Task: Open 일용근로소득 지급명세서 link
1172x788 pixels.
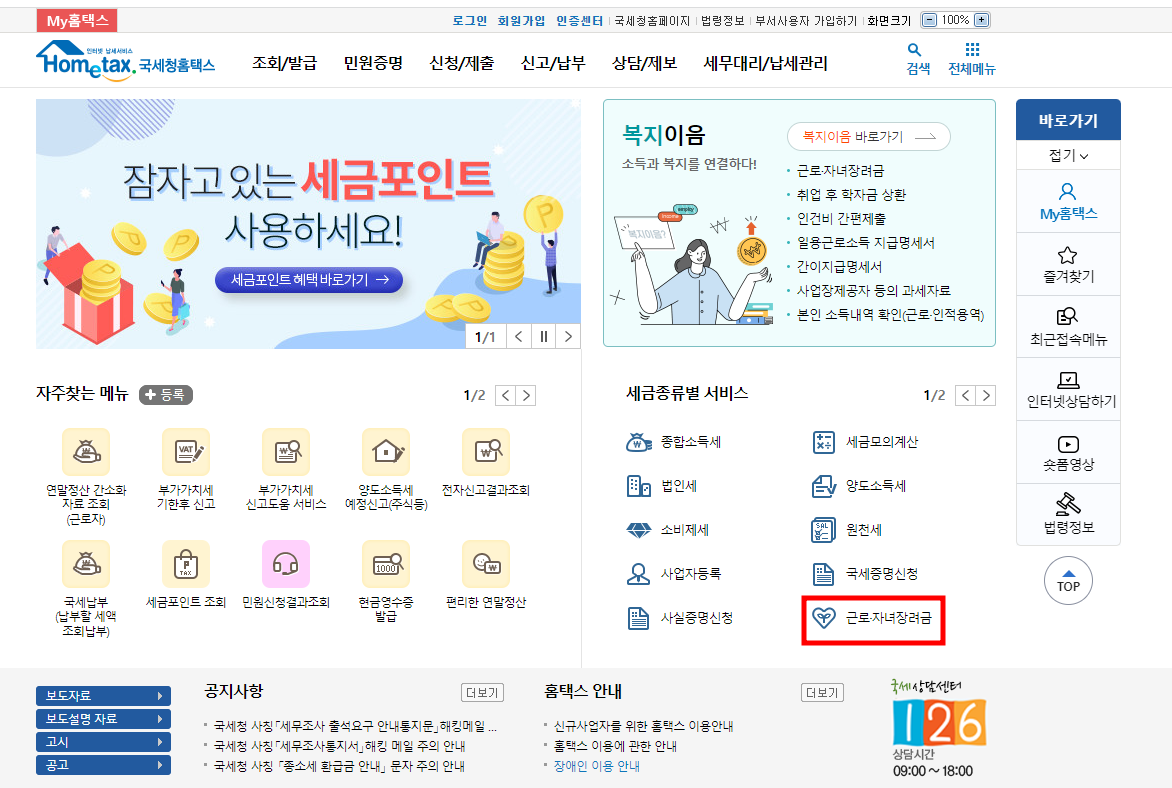Action: tap(866, 243)
